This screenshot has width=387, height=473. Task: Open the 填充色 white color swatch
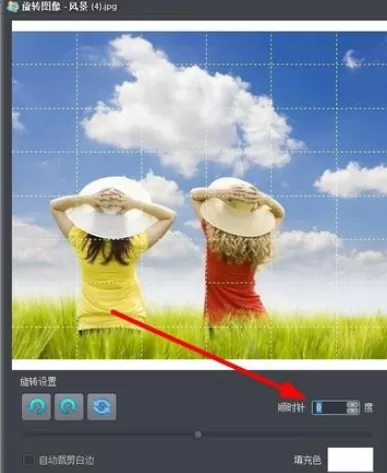coord(350,460)
